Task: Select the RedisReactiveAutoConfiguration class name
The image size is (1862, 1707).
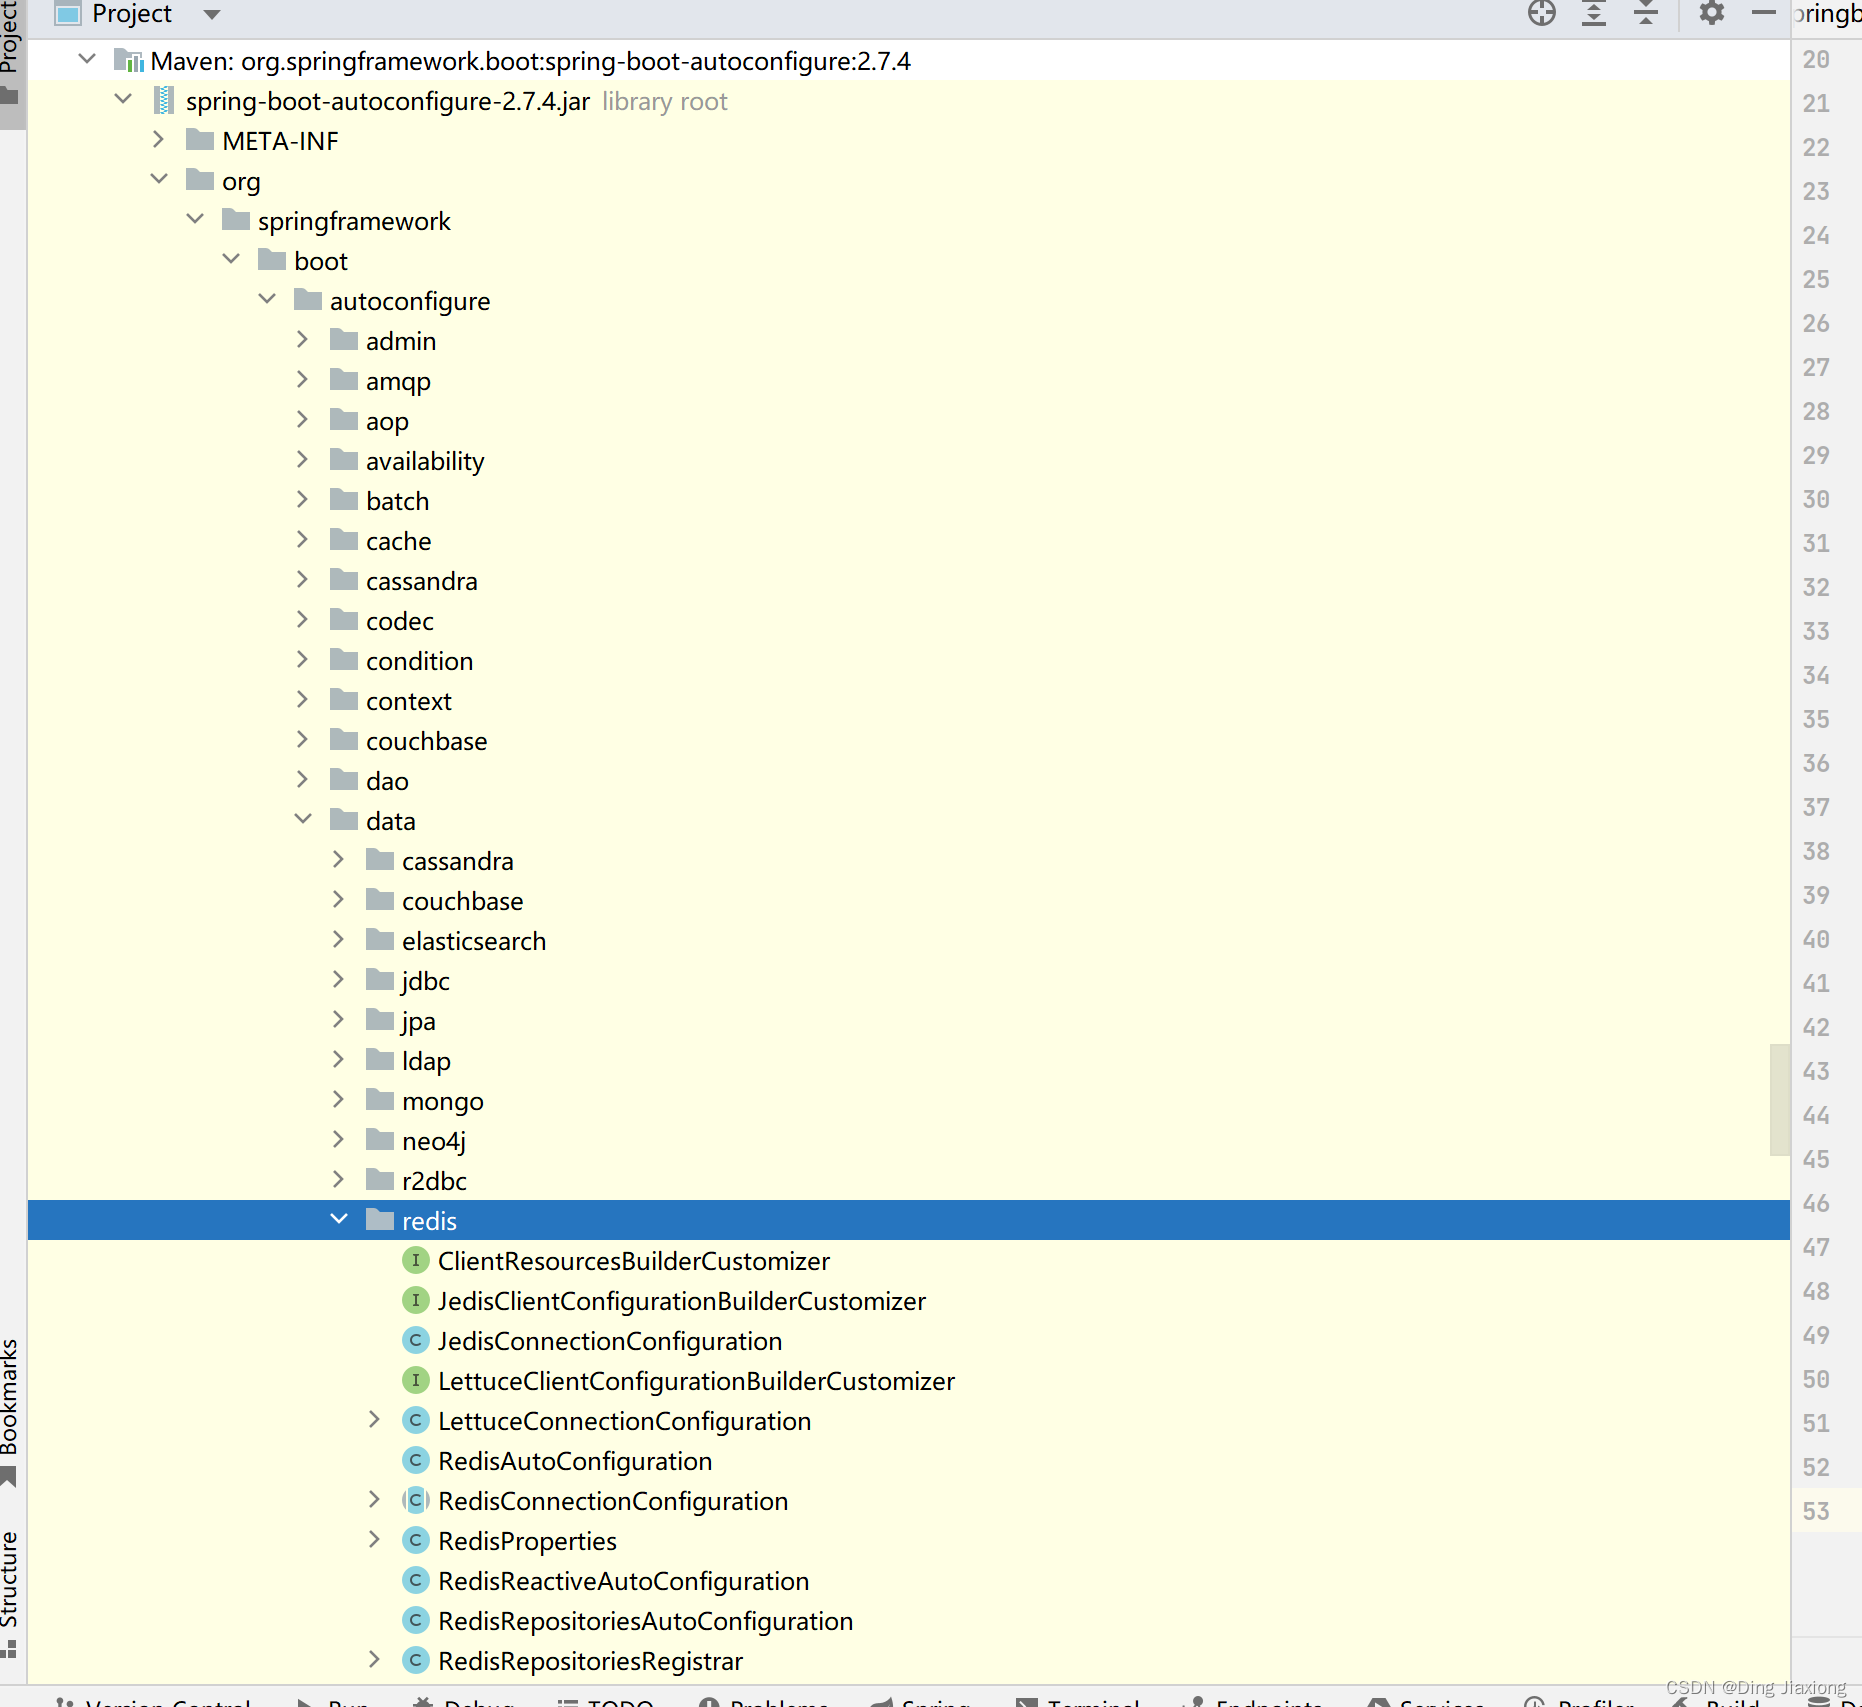Action: pos(624,1581)
